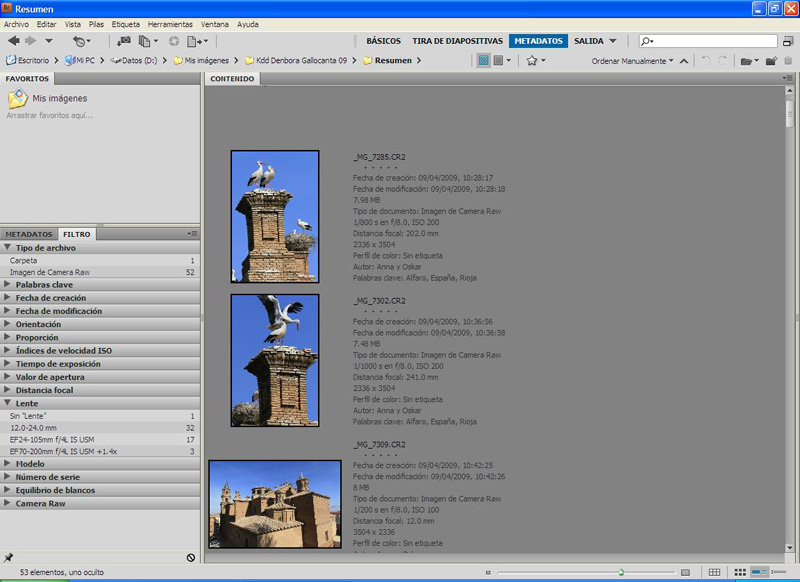Toggle Carpeta file type filter
800x582 pixels.
[100, 260]
